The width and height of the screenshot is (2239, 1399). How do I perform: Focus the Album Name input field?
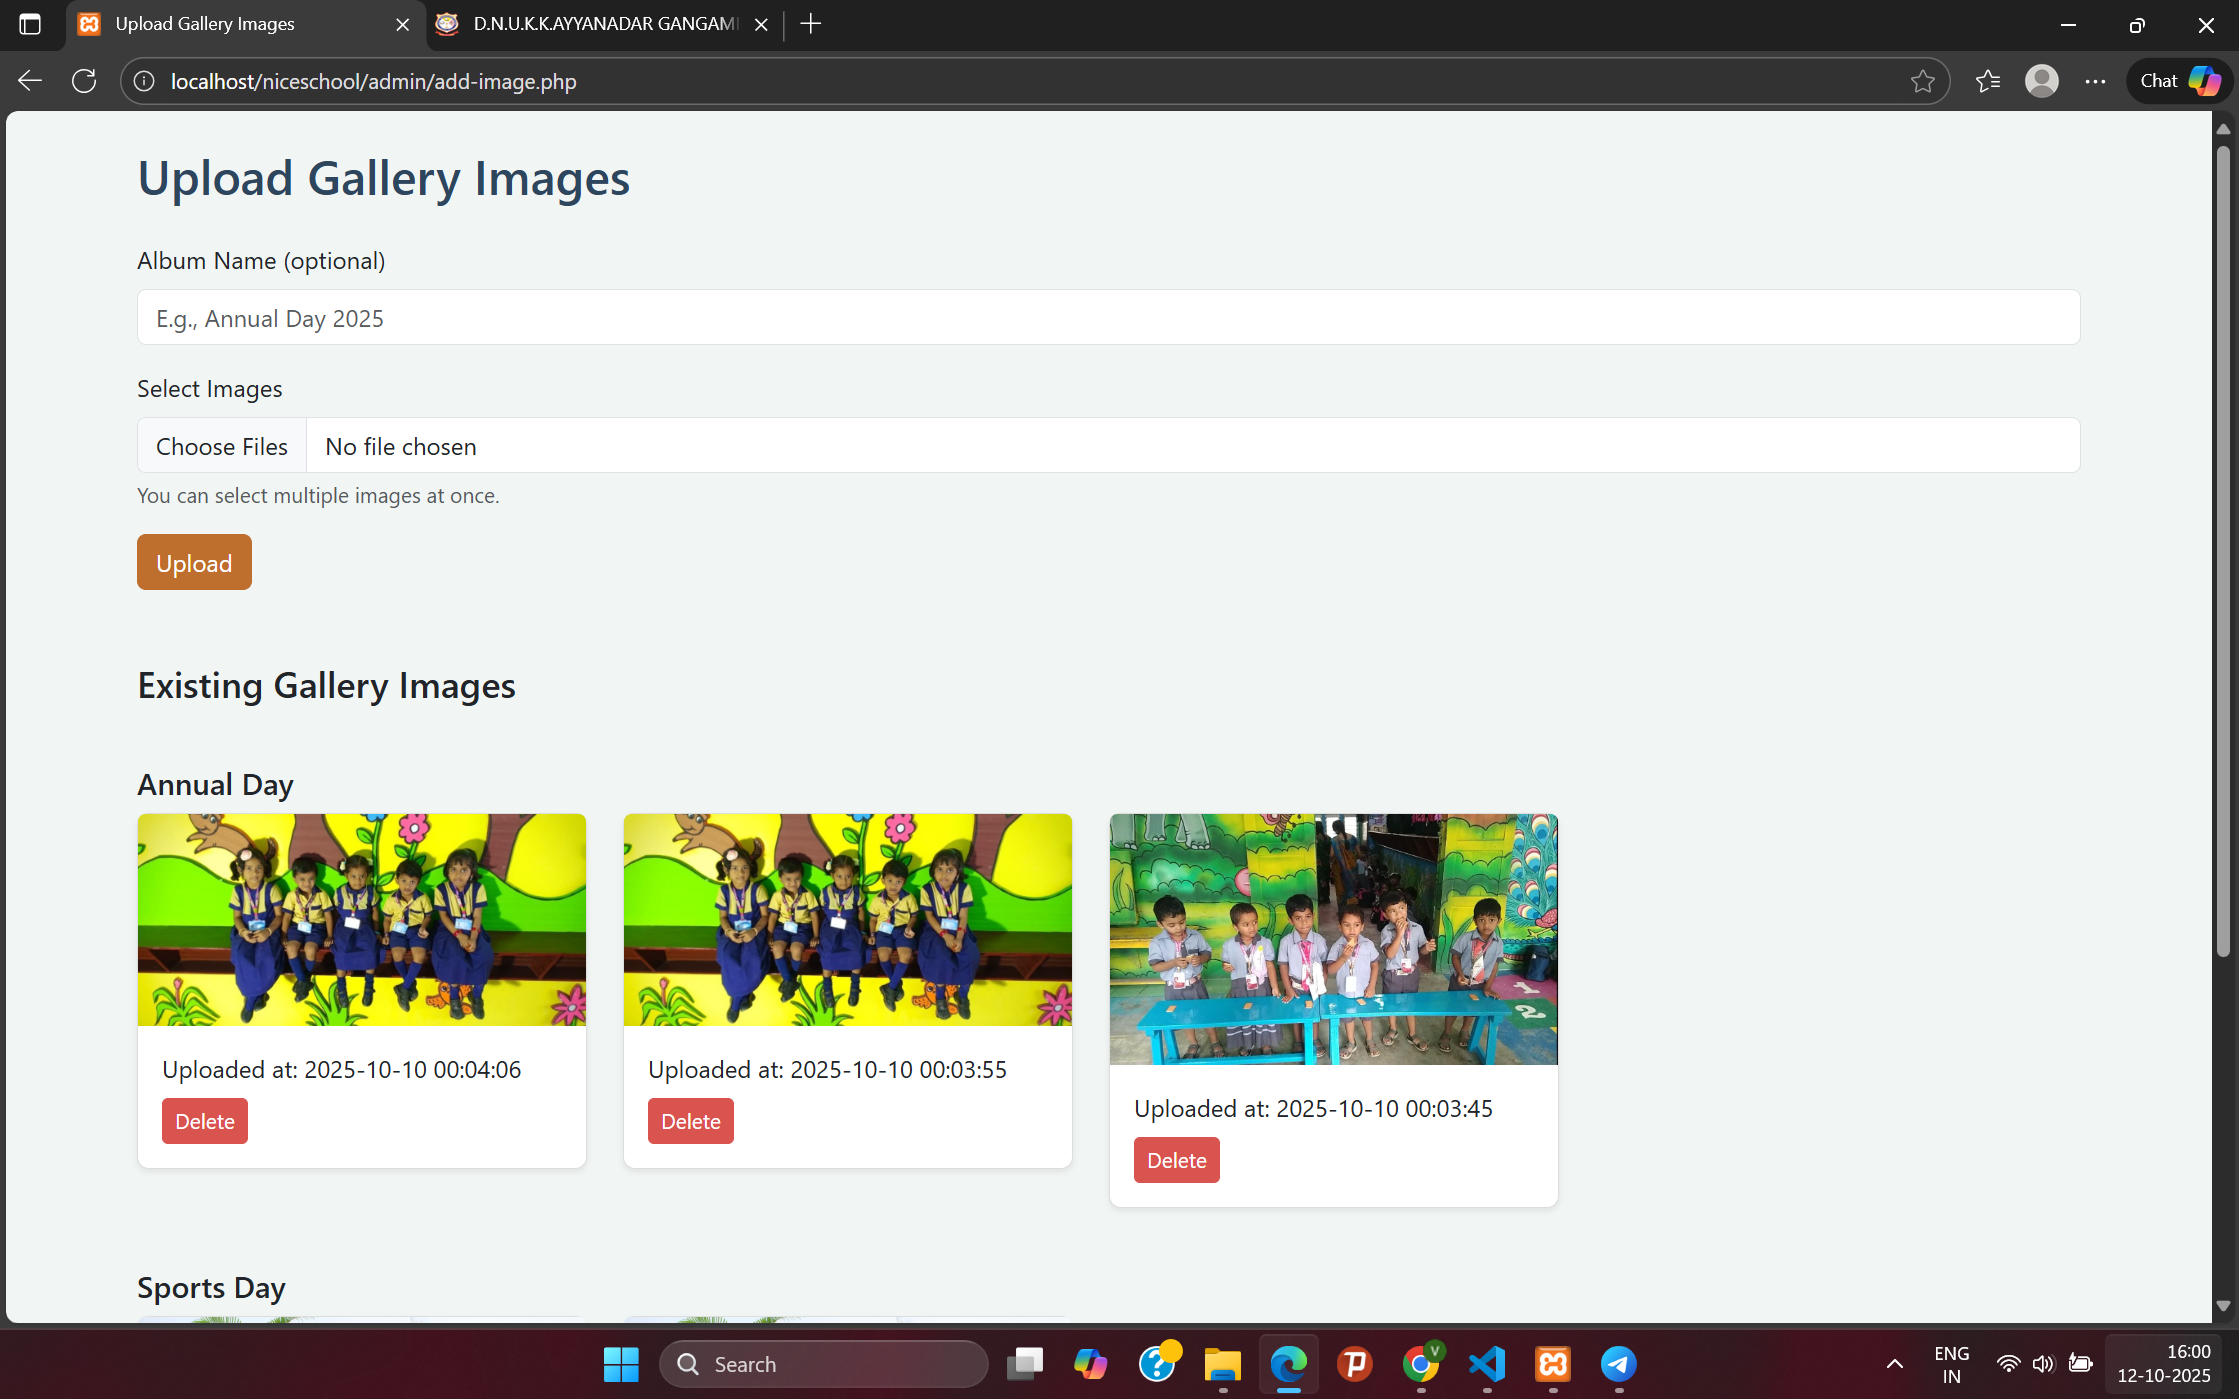(x=1108, y=318)
